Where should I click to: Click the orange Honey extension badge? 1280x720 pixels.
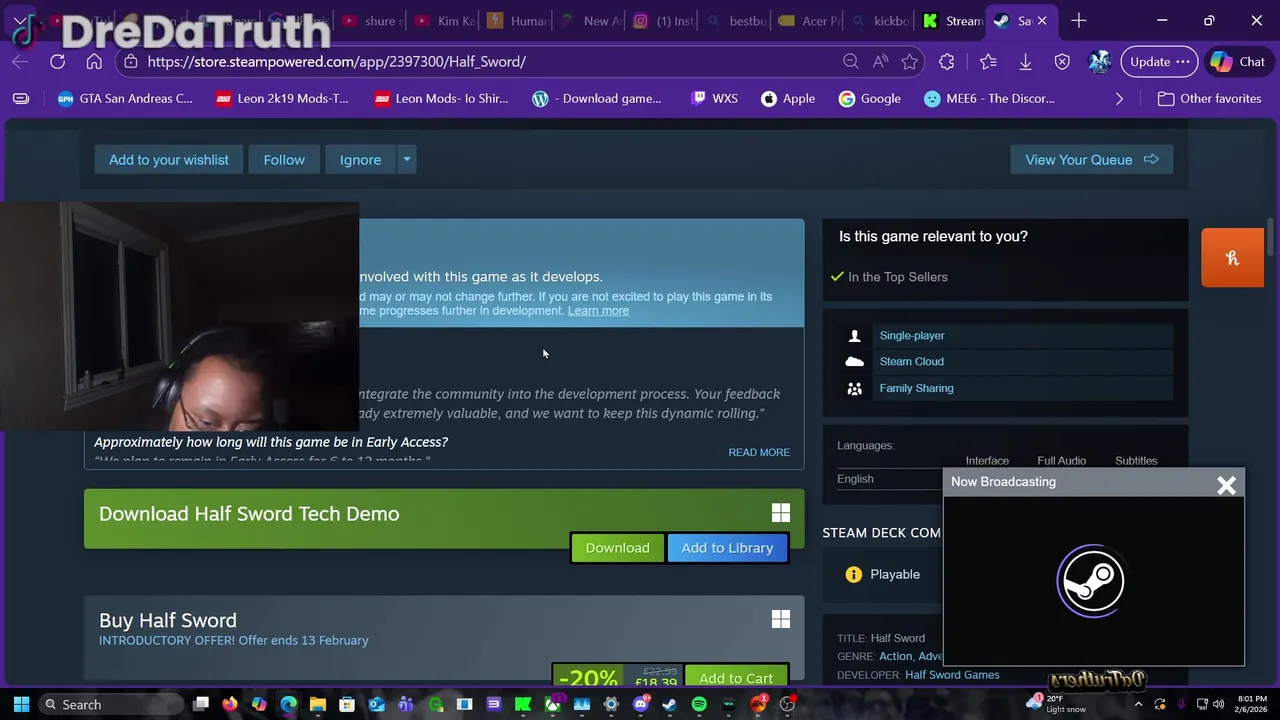[x=1232, y=258]
